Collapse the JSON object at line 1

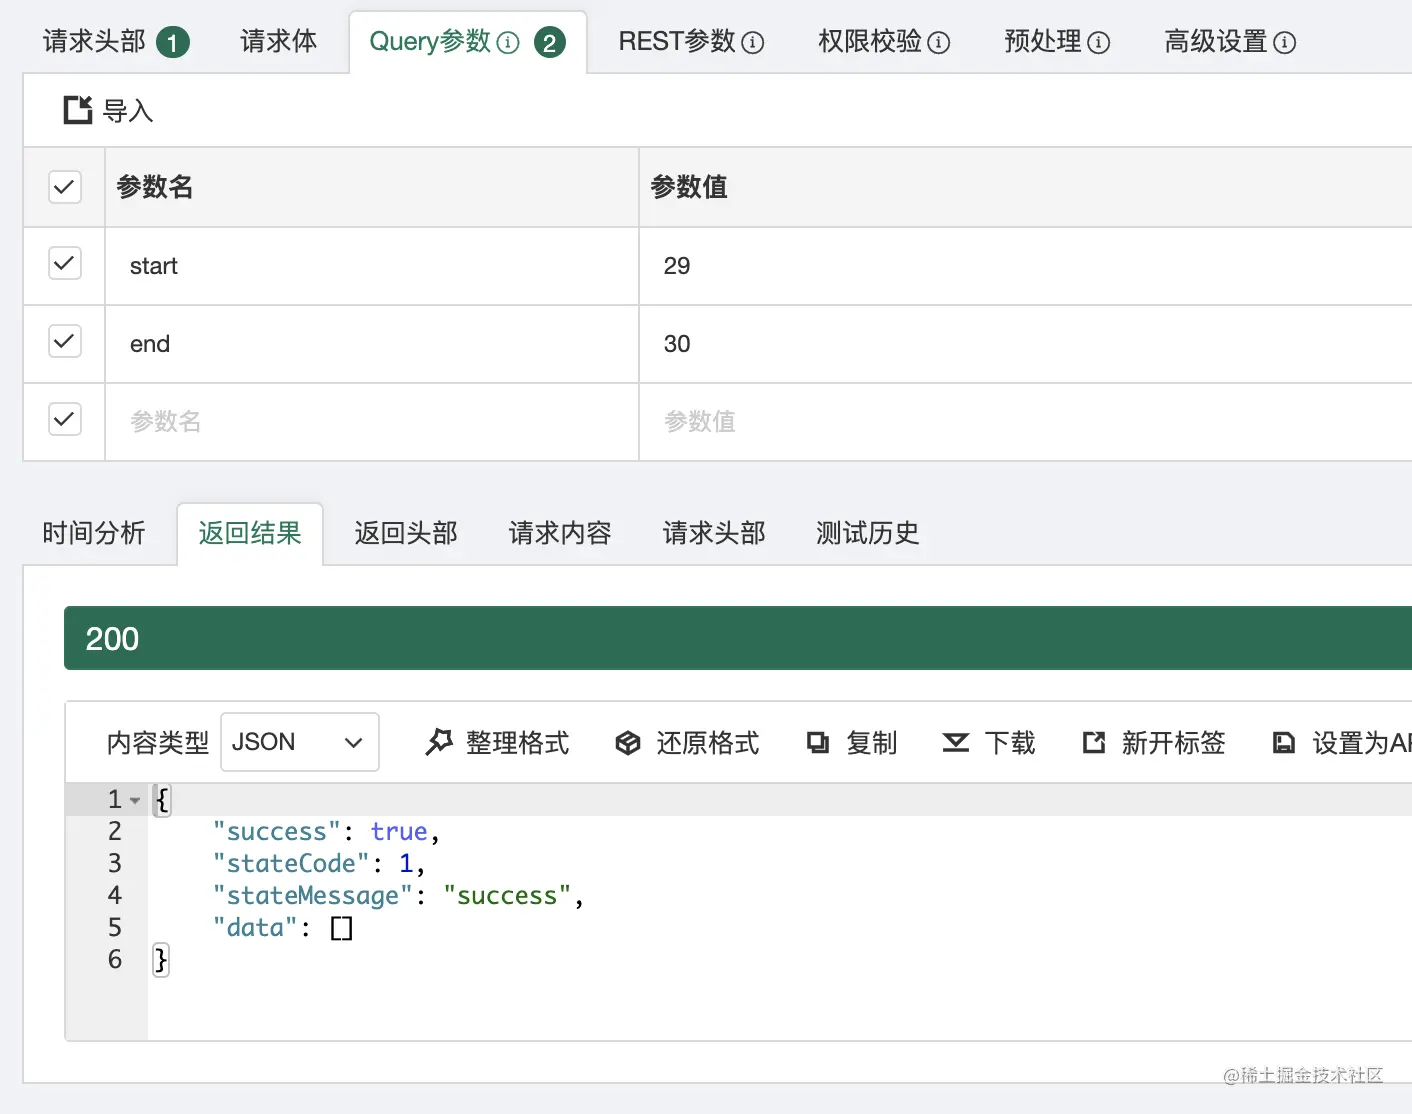tap(135, 800)
